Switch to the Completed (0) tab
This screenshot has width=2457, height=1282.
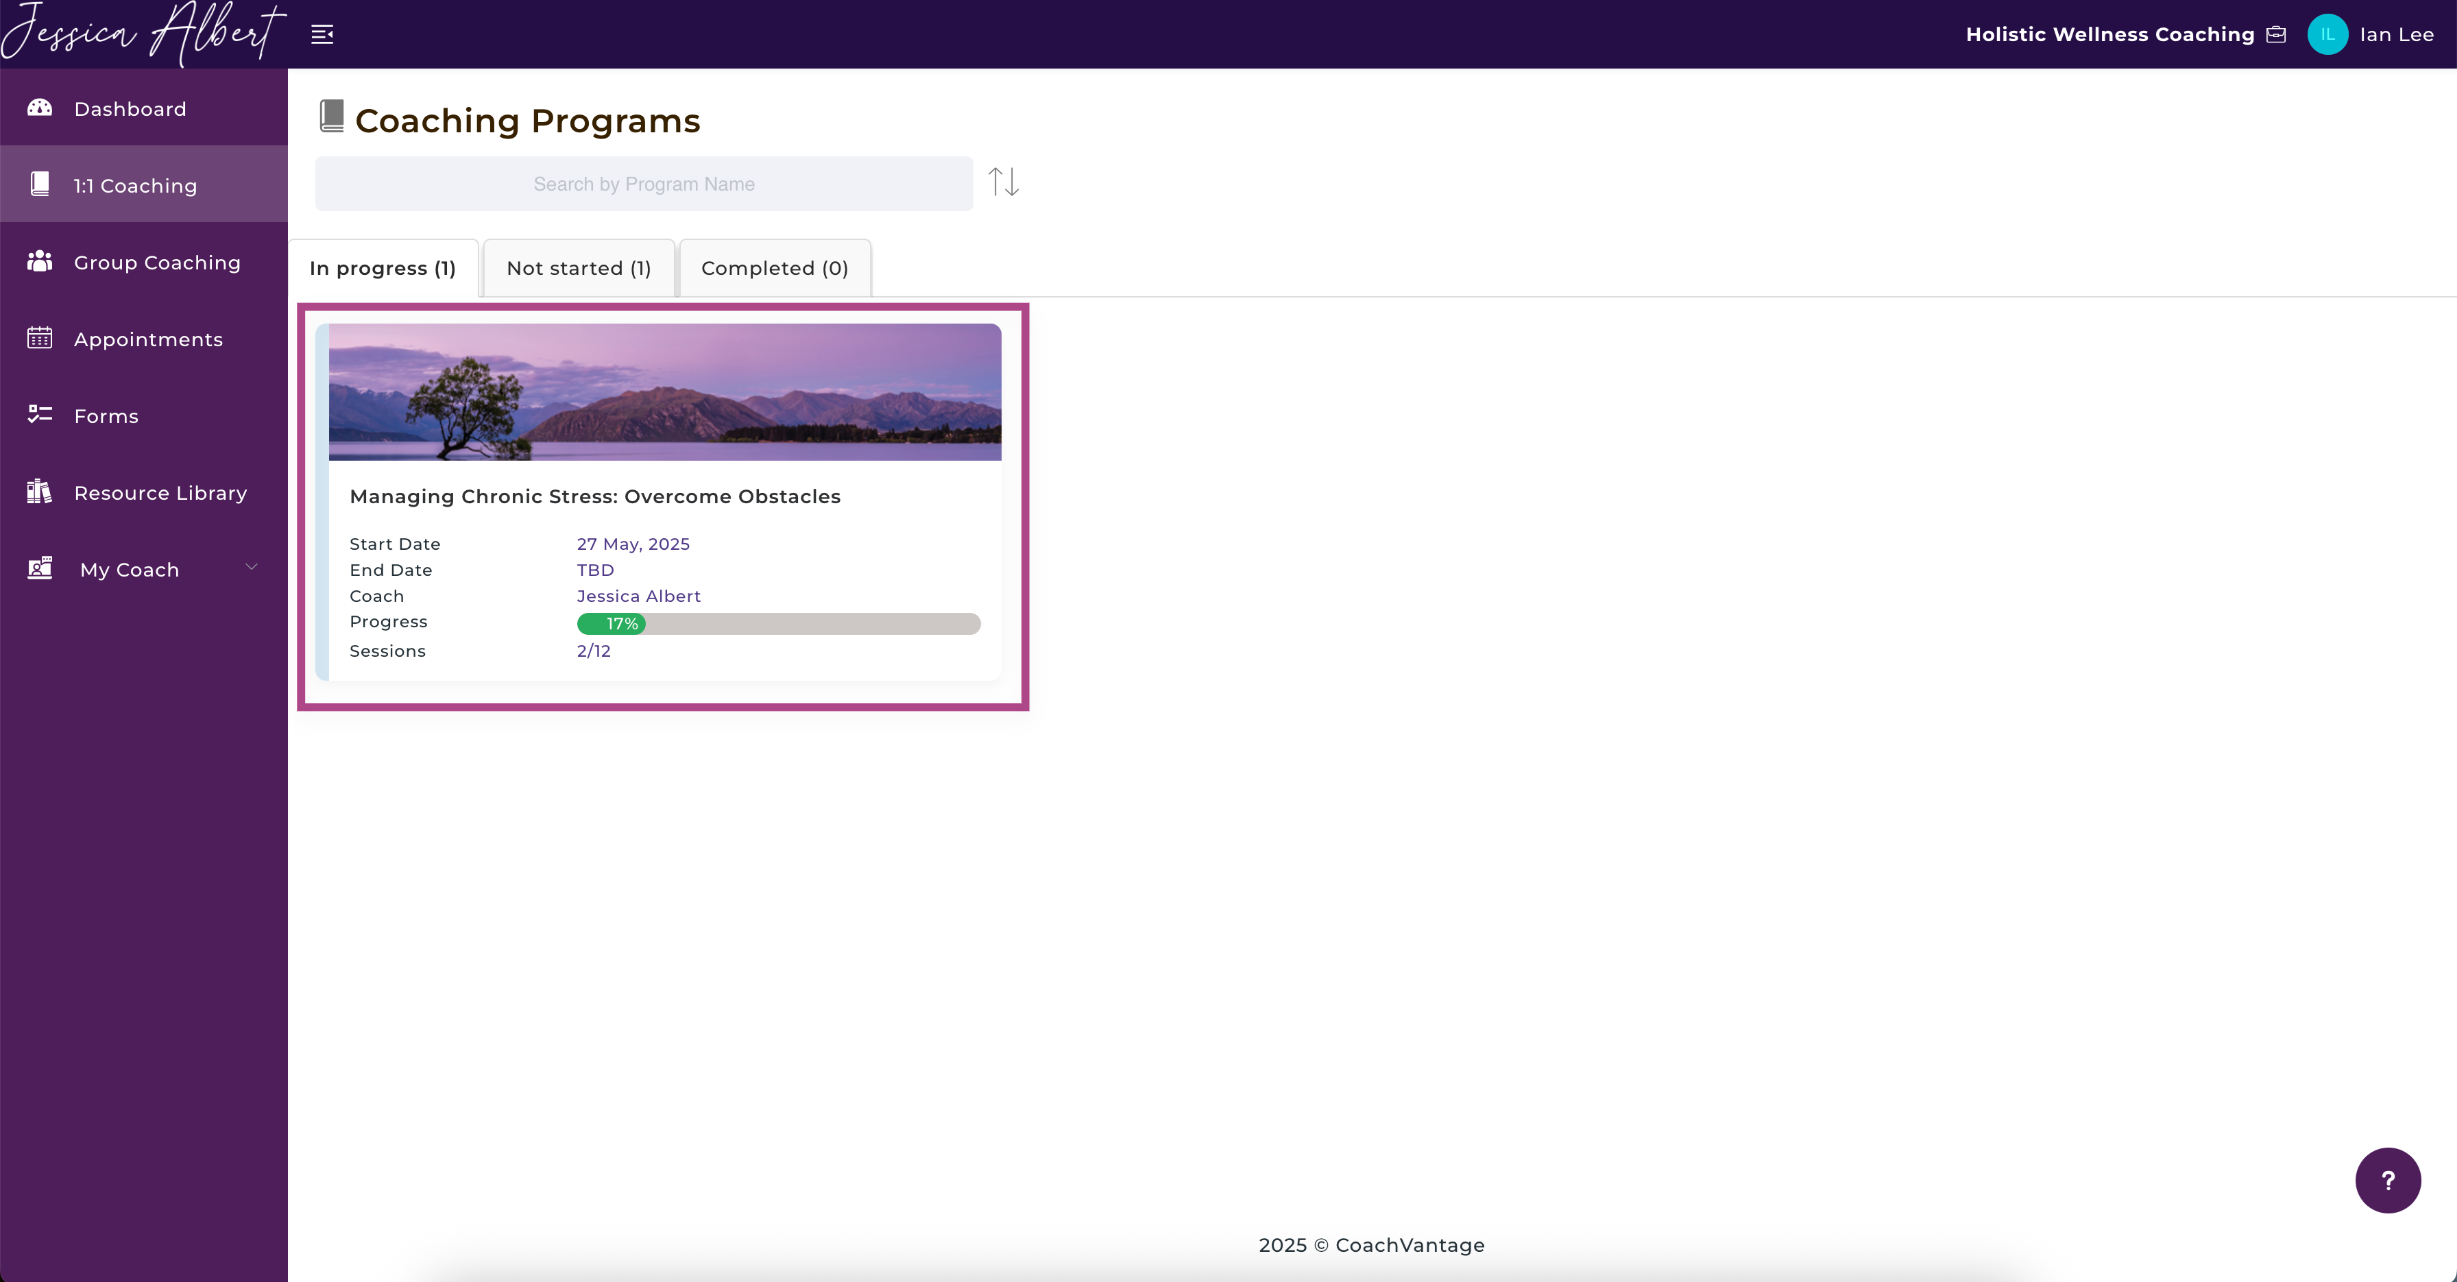pos(775,268)
